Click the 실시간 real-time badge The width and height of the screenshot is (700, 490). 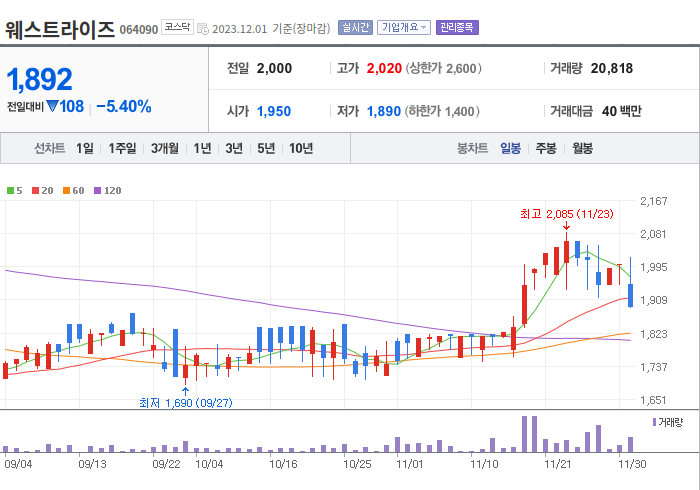pos(355,28)
